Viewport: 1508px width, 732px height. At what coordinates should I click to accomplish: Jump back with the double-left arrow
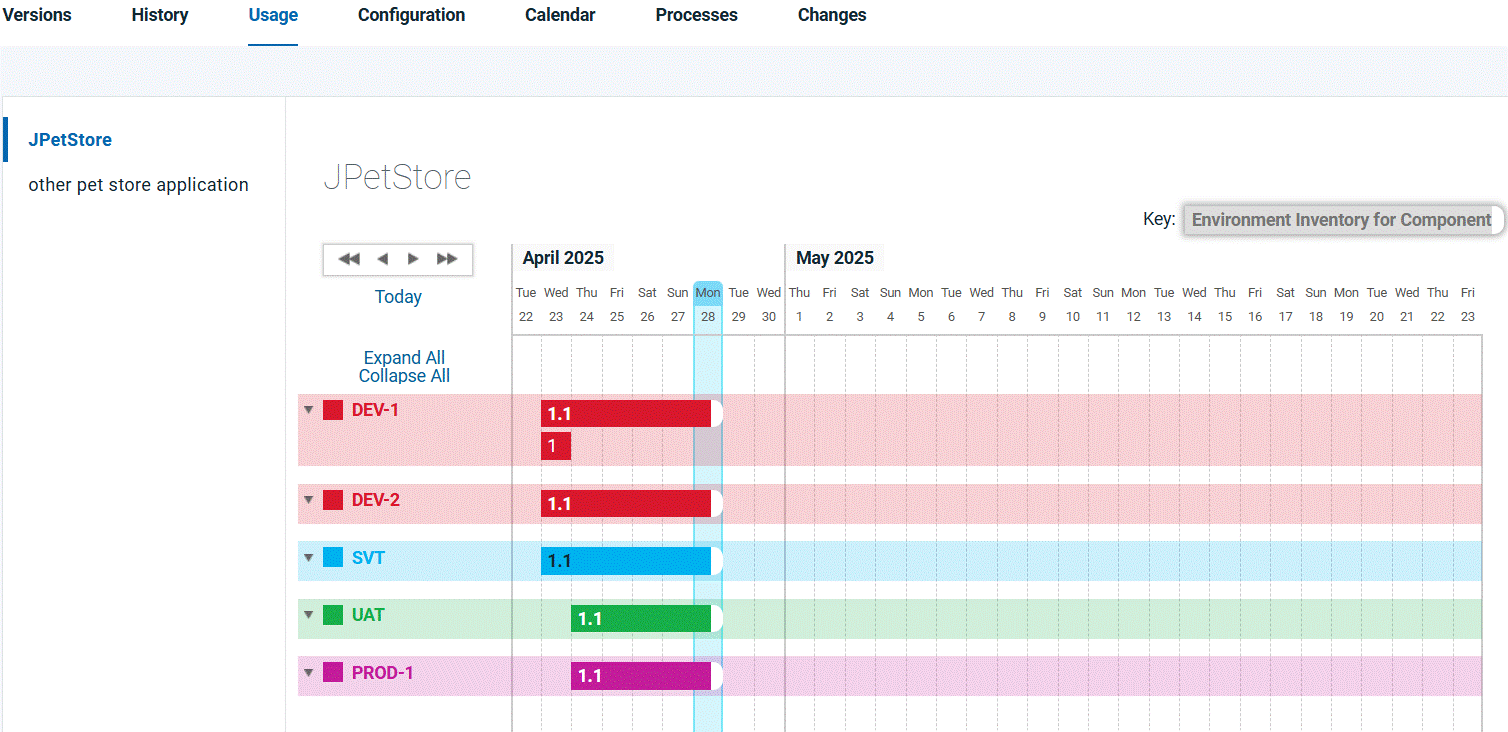coord(349,259)
